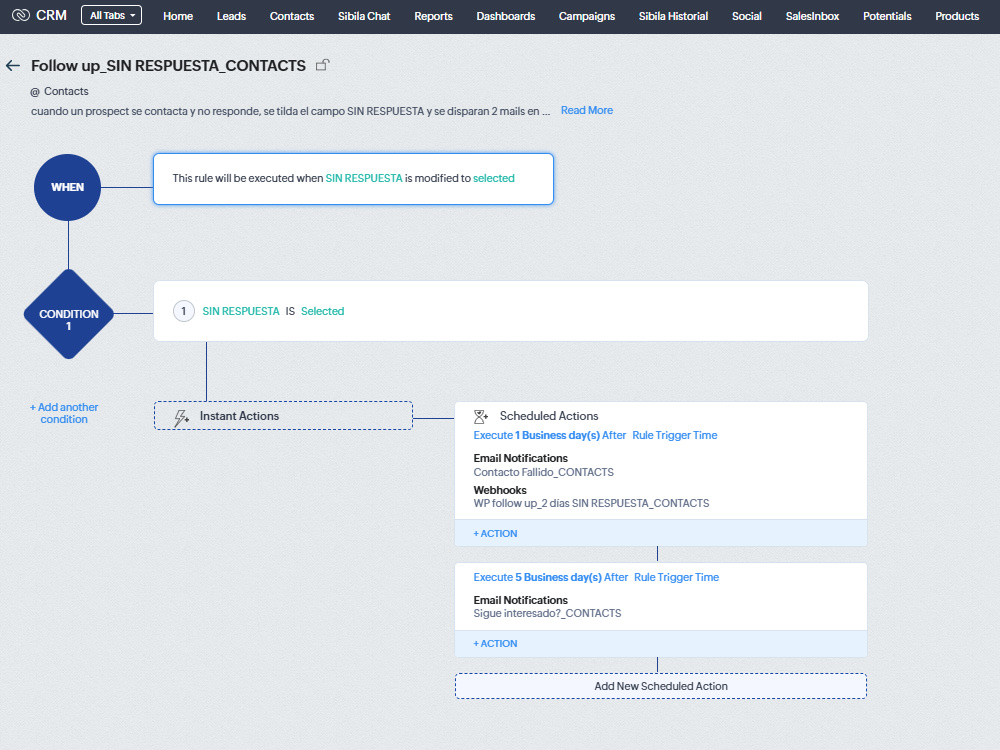Click the 'Rule Trigger Time' link in the 5-day block
Viewport: 1000px width, 750px height.
[x=677, y=577]
